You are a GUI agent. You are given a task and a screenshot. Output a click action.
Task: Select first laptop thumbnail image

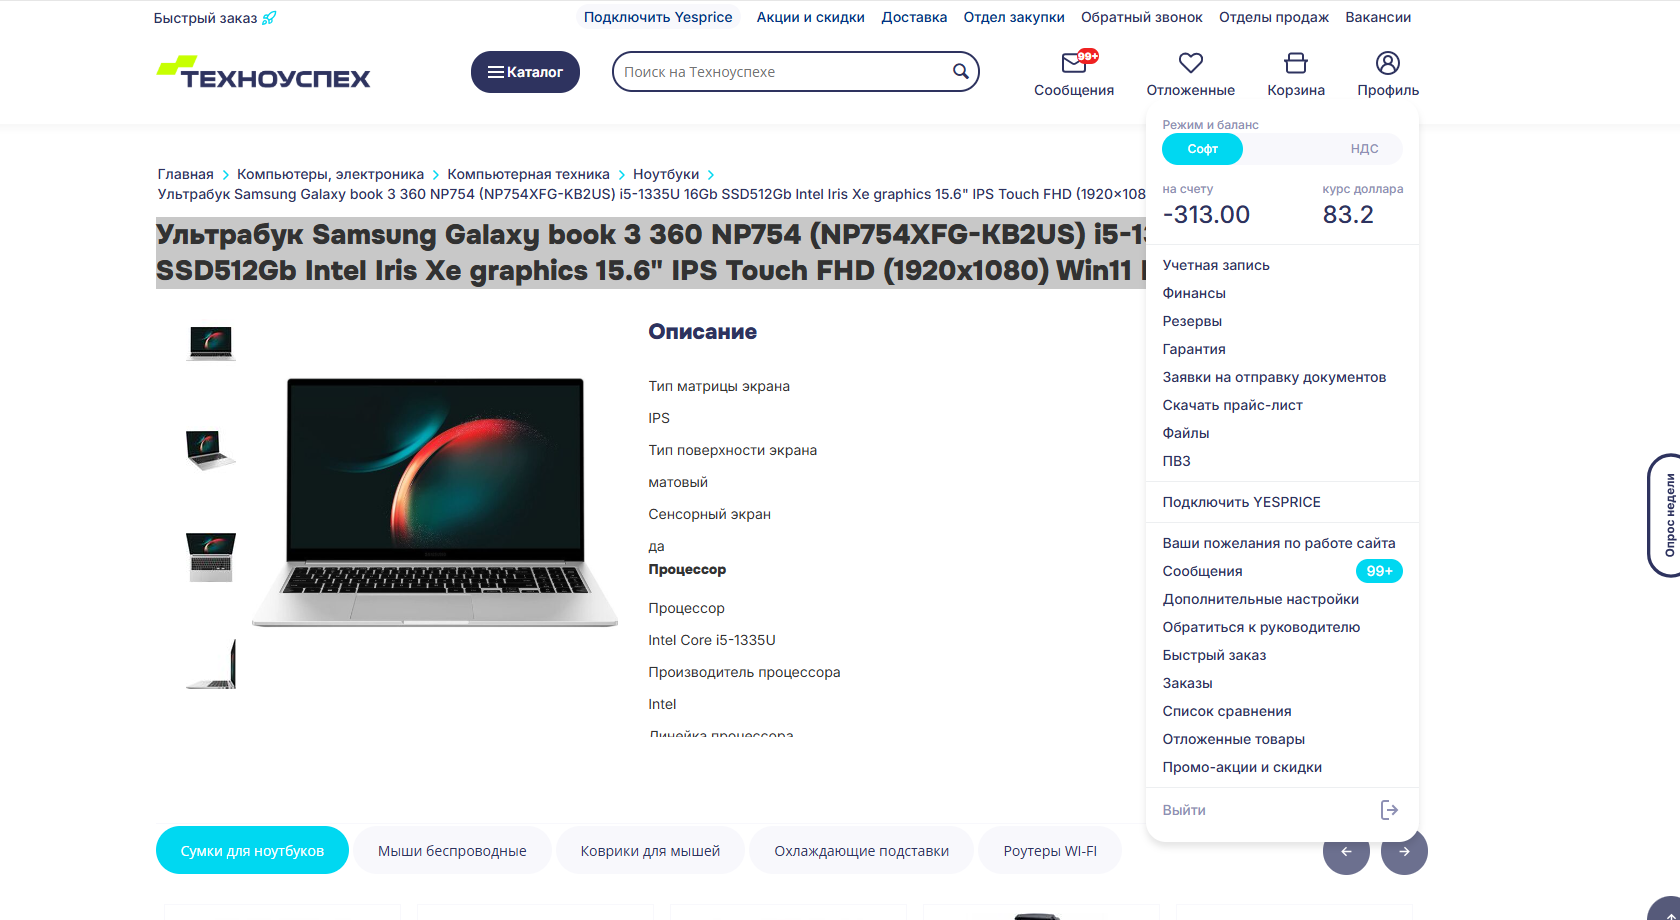pos(211,343)
